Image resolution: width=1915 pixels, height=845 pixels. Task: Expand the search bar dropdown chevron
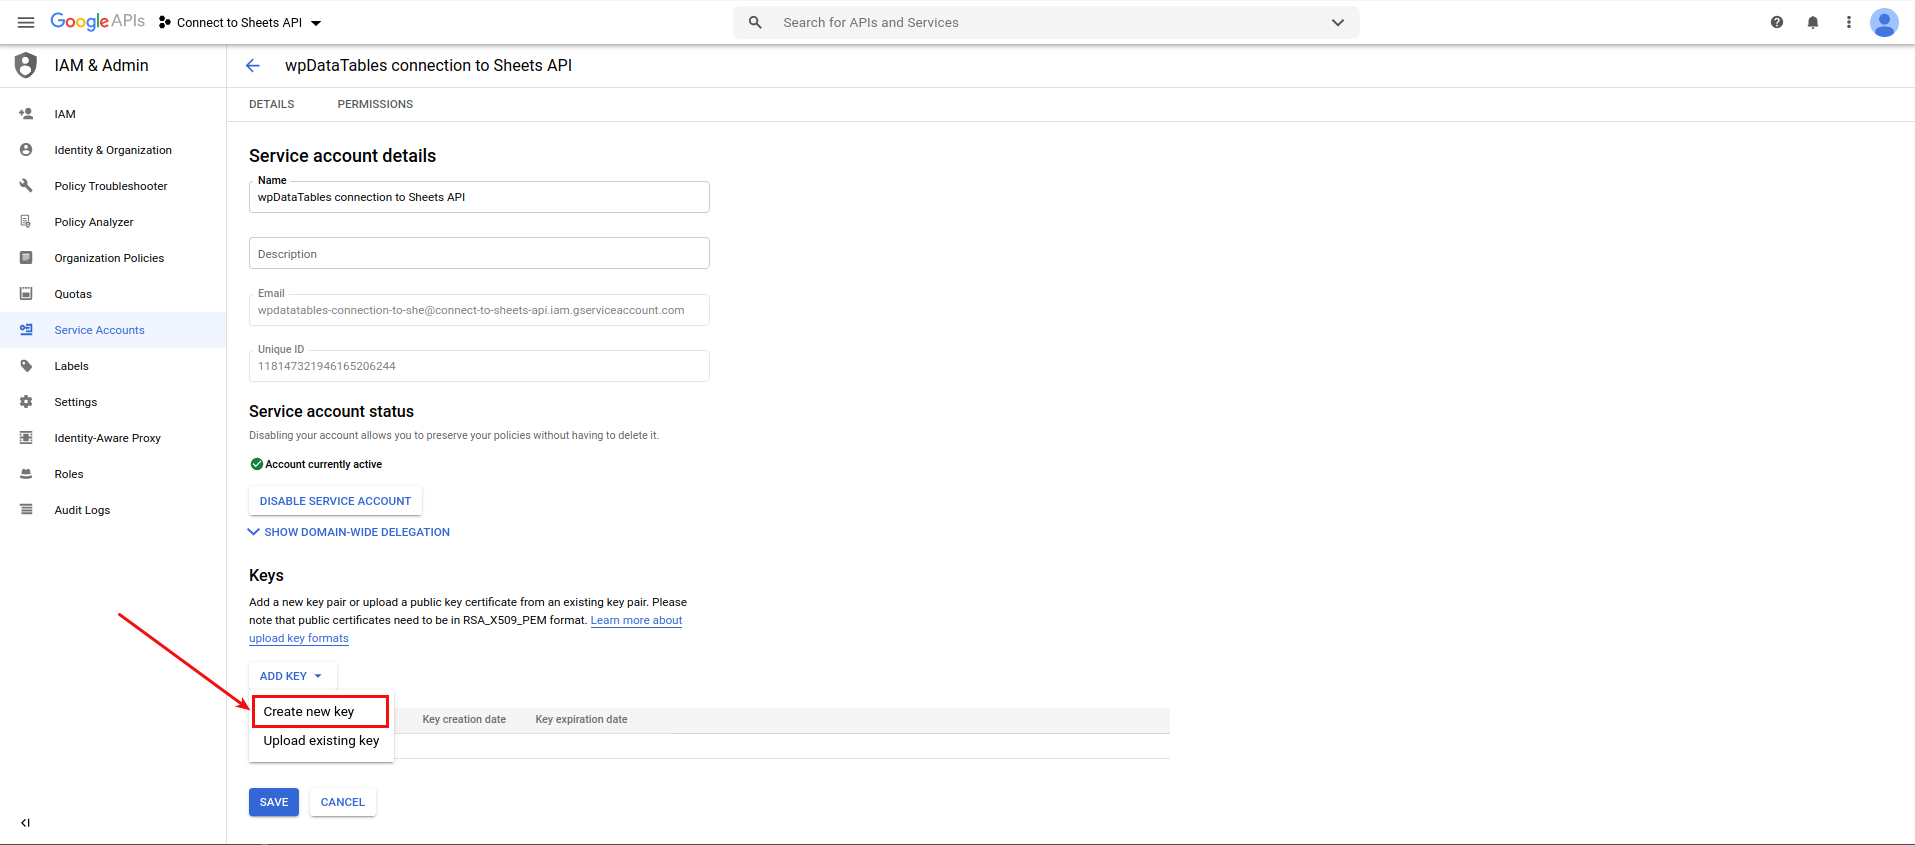click(1338, 22)
